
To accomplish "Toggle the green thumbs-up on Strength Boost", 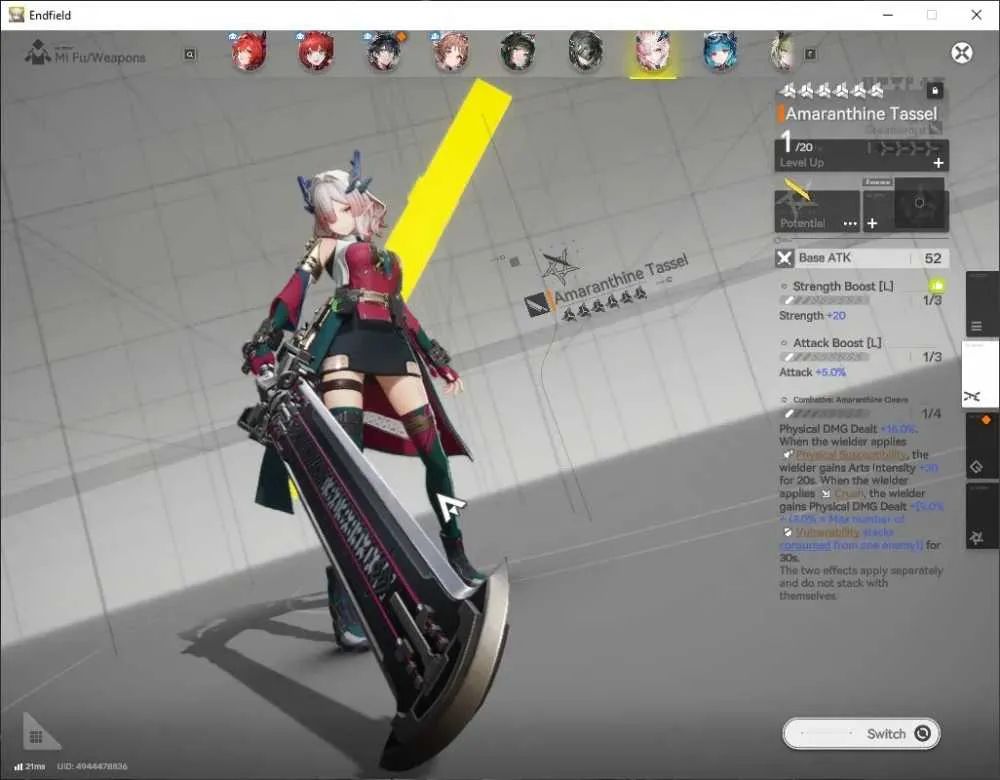I will tap(937, 285).
